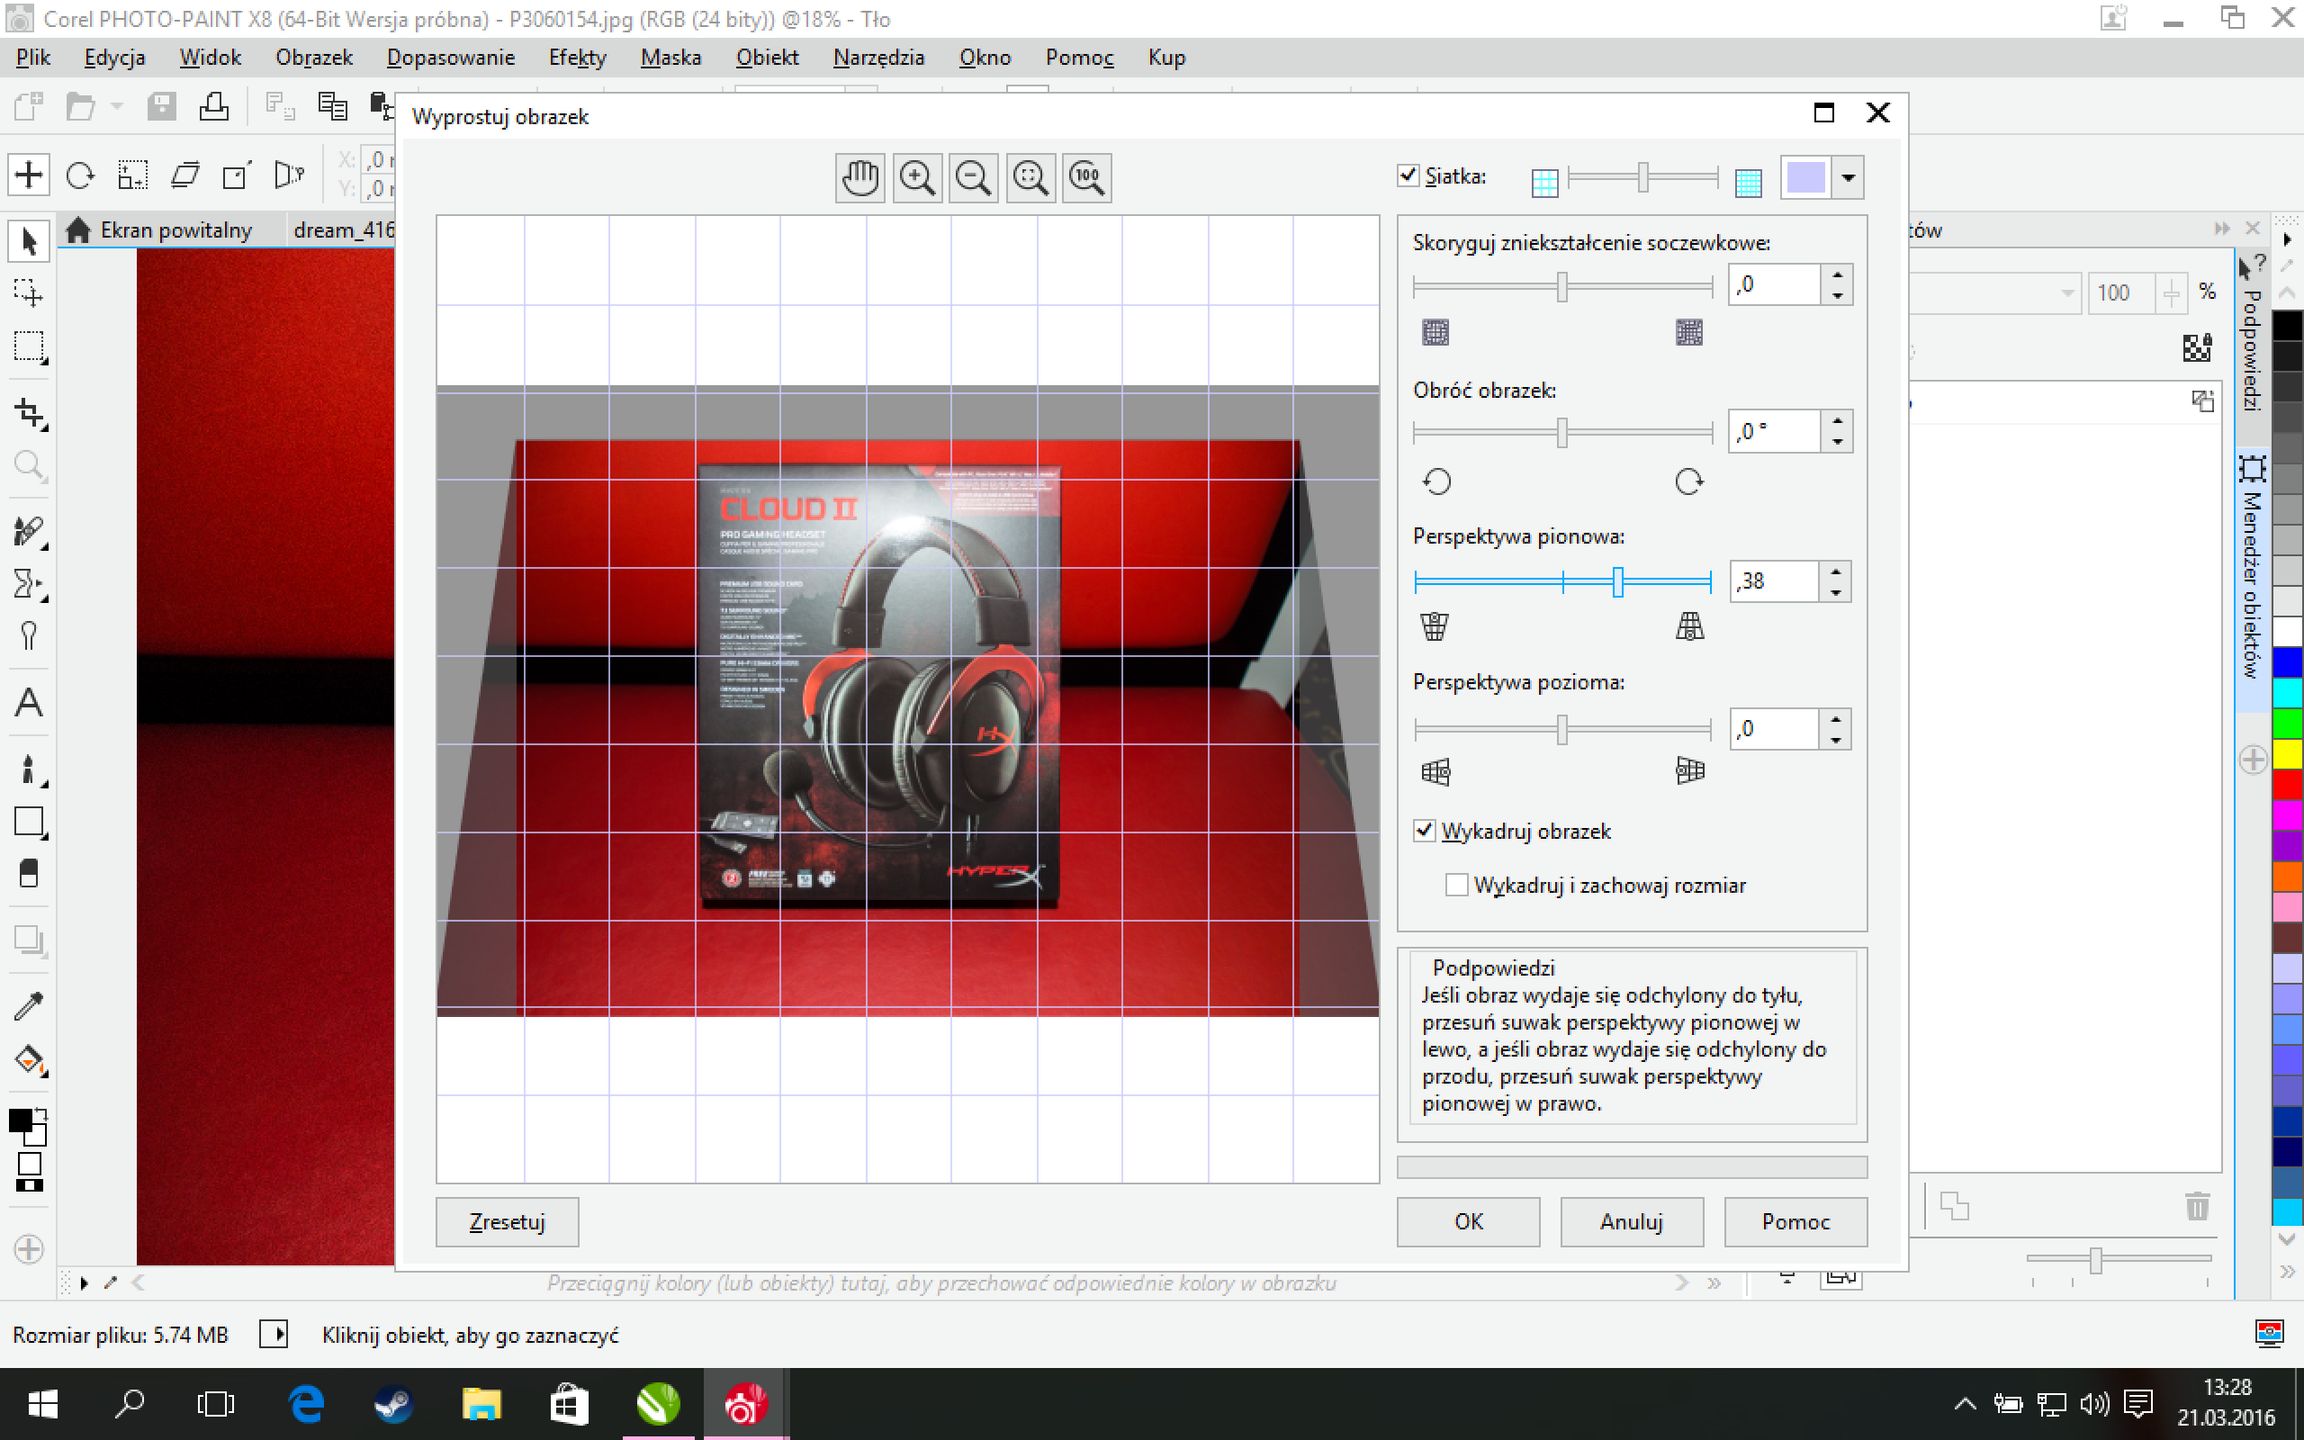
Task: Click the zoom in magnifier icon
Action: [916, 178]
